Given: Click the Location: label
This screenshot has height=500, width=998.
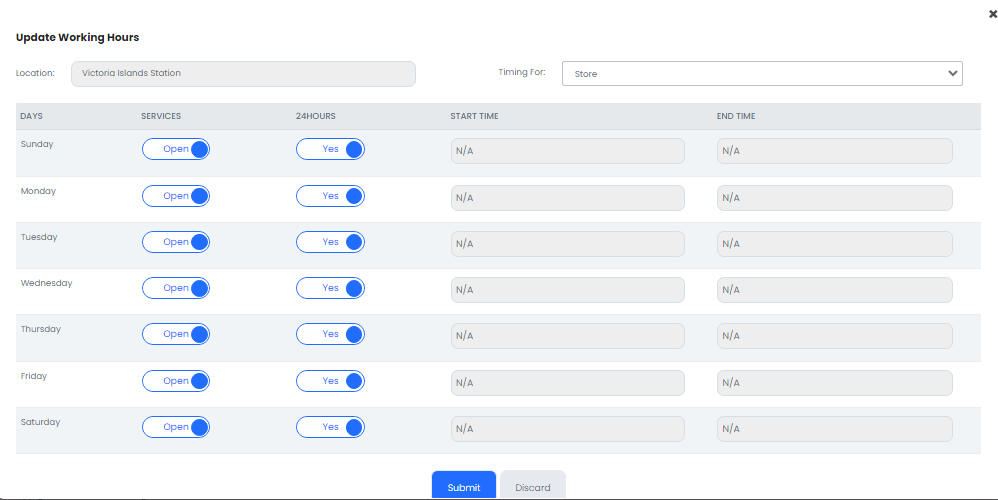Looking at the screenshot, I should point(35,73).
